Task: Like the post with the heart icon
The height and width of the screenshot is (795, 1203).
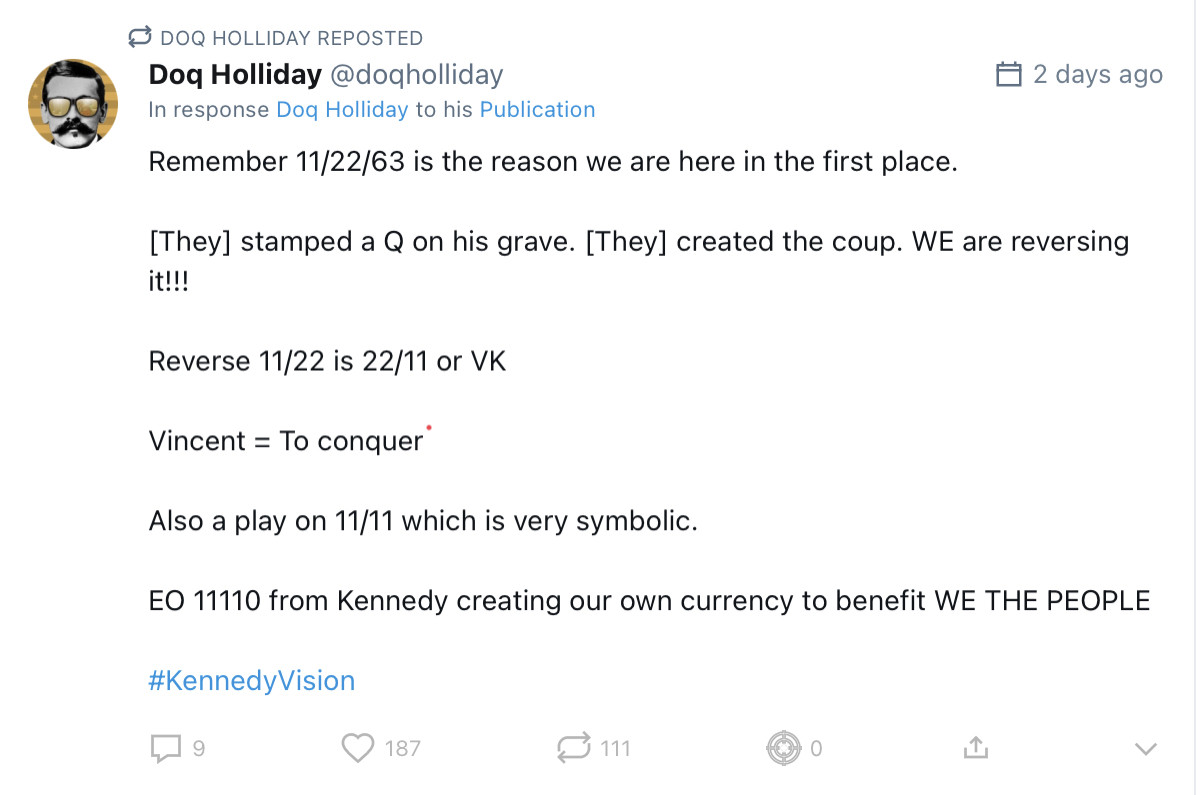Action: click(x=357, y=747)
